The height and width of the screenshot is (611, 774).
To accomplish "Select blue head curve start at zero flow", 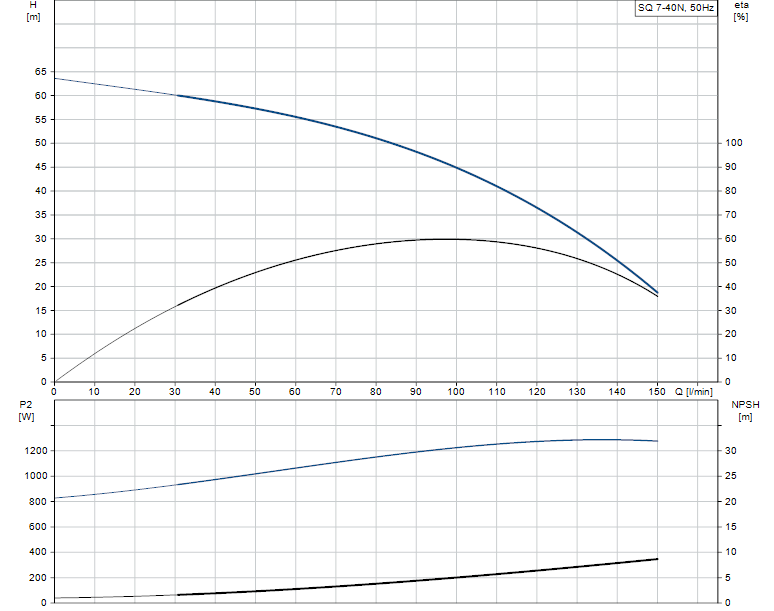I will click(x=55, y=78).
